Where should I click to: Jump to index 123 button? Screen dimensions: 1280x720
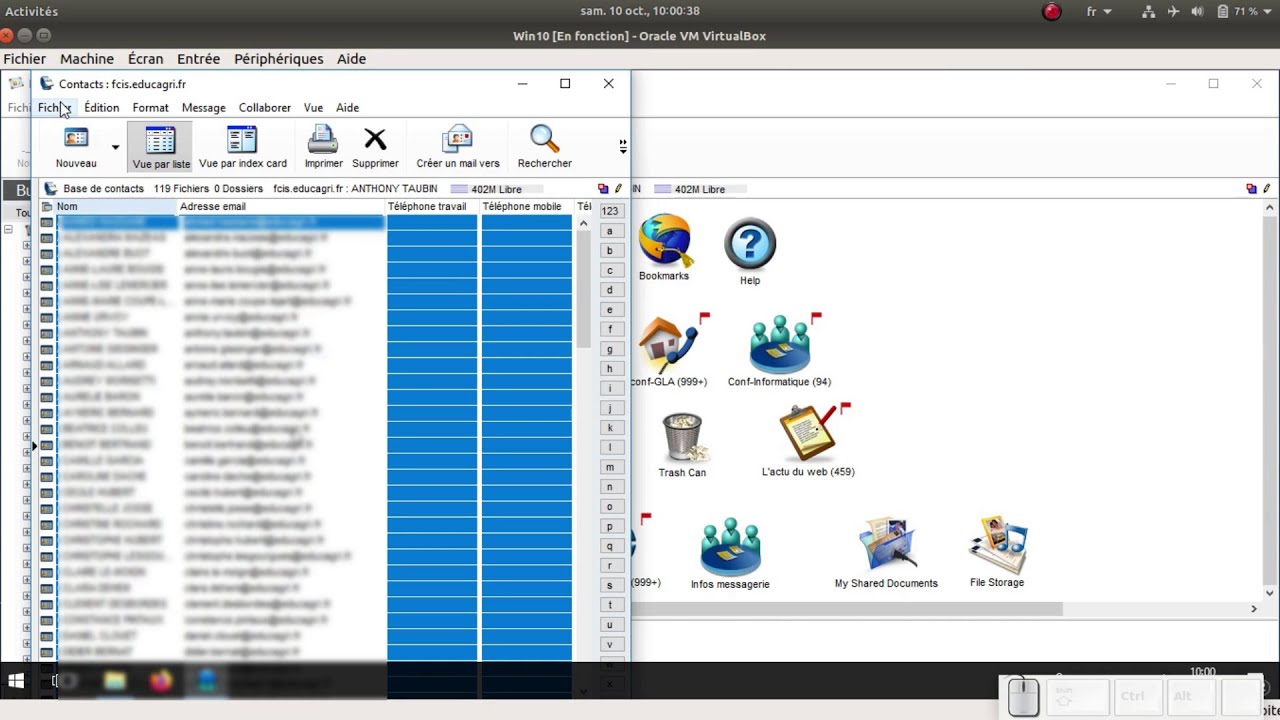[610, 211]
